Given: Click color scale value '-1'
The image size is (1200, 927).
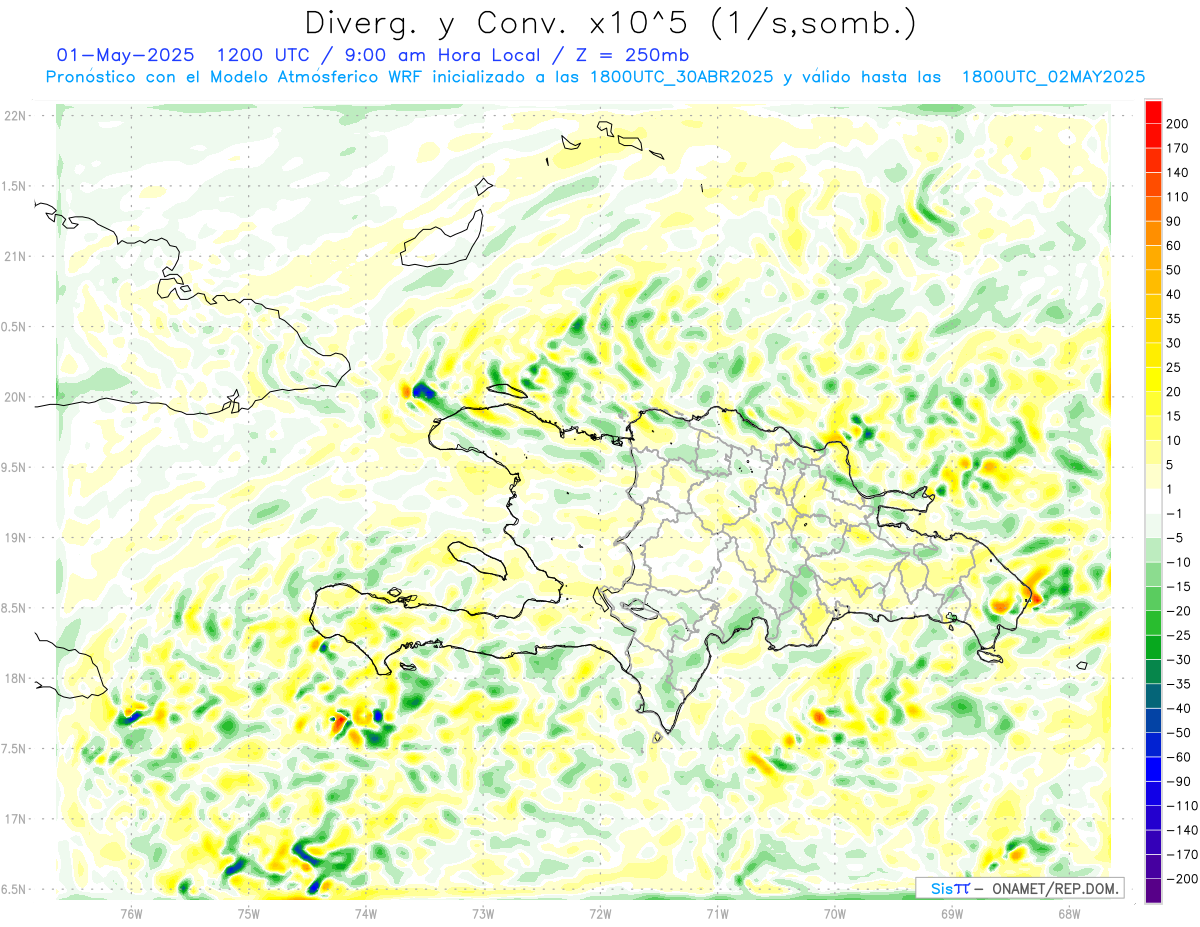Looking at the screenshot, I should (1175, 513).
